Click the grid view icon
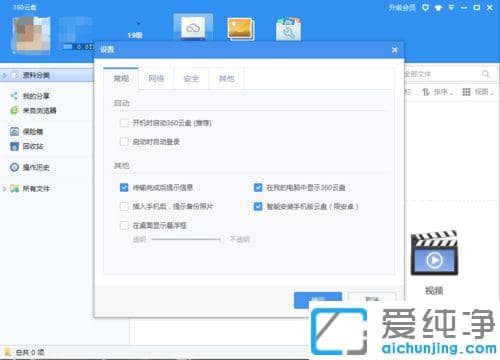 [466, 92]
